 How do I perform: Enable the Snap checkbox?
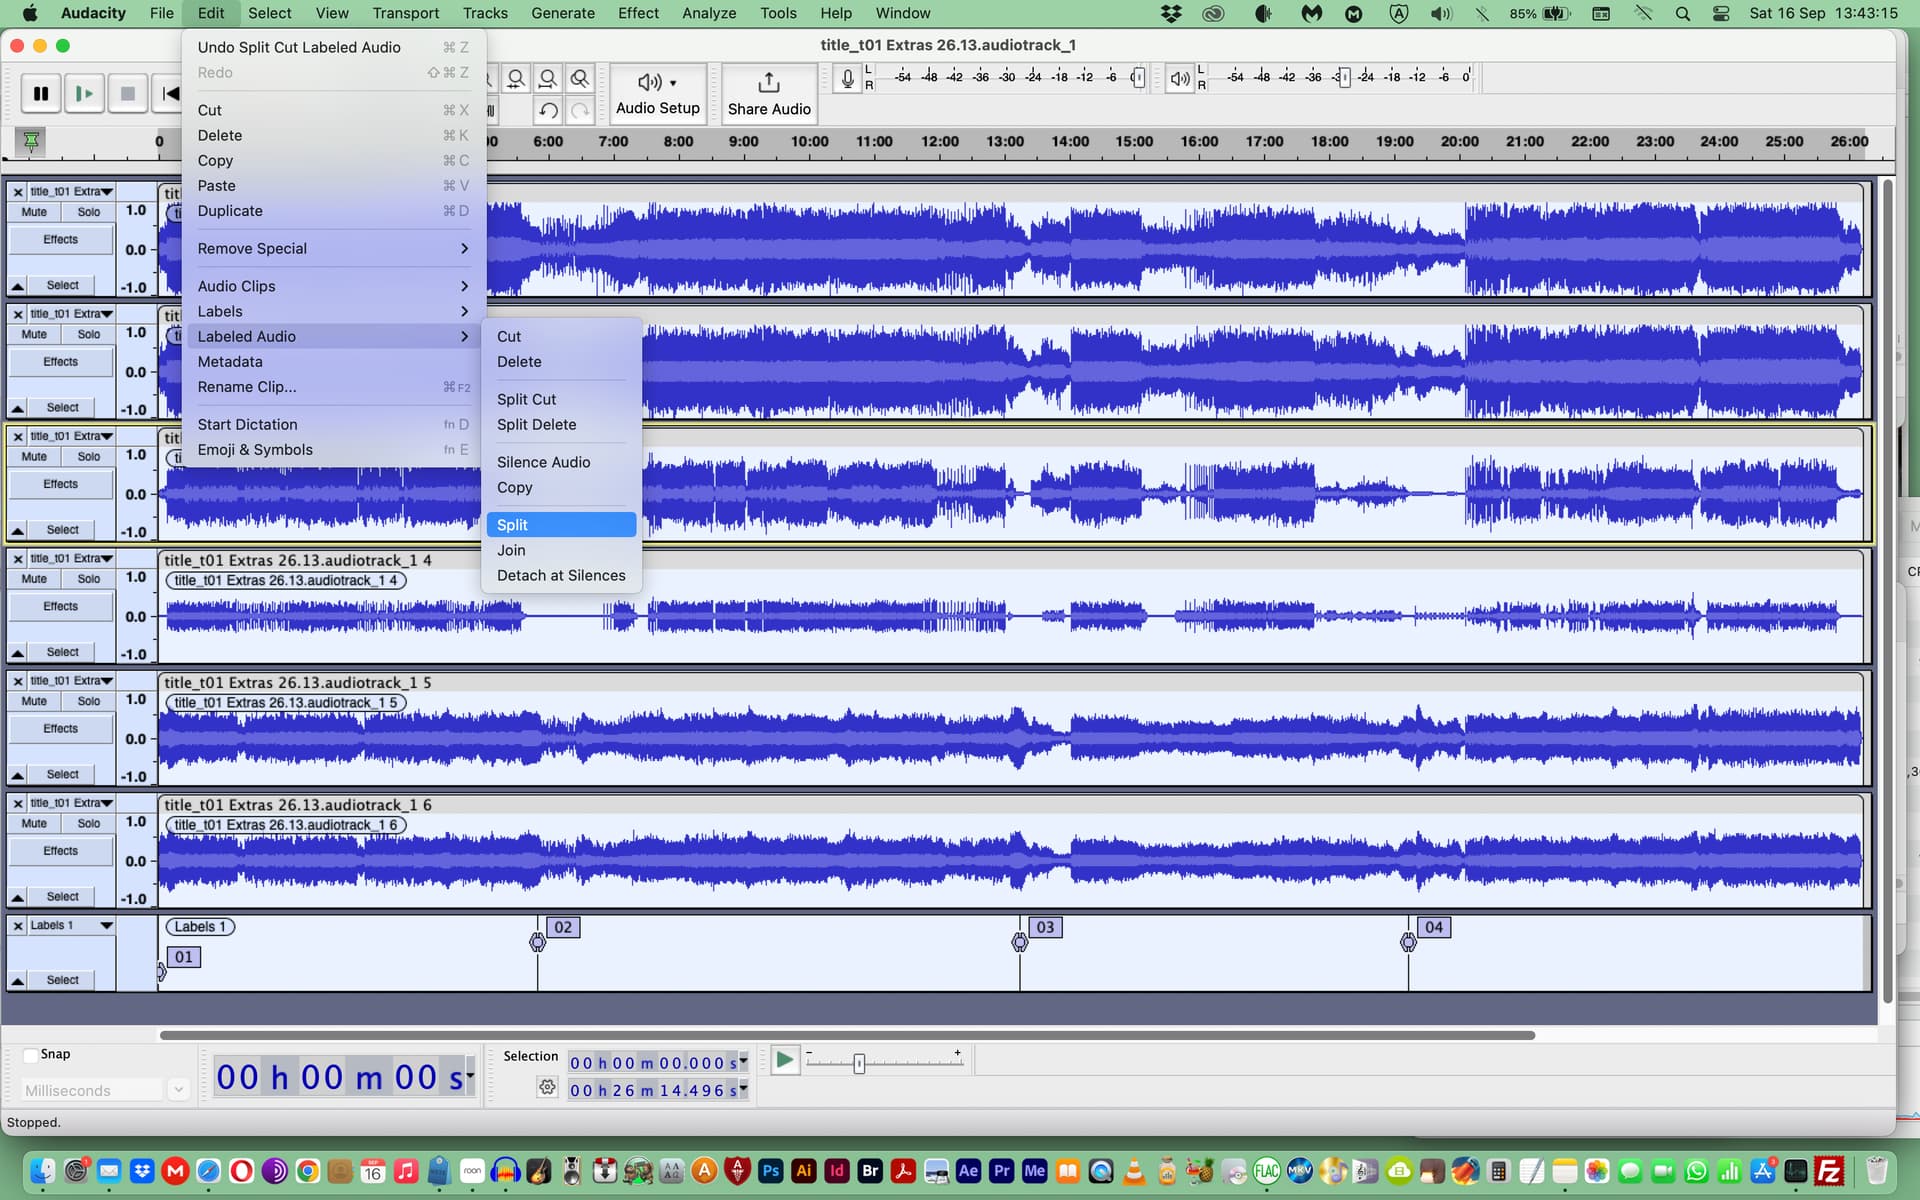31,1055
